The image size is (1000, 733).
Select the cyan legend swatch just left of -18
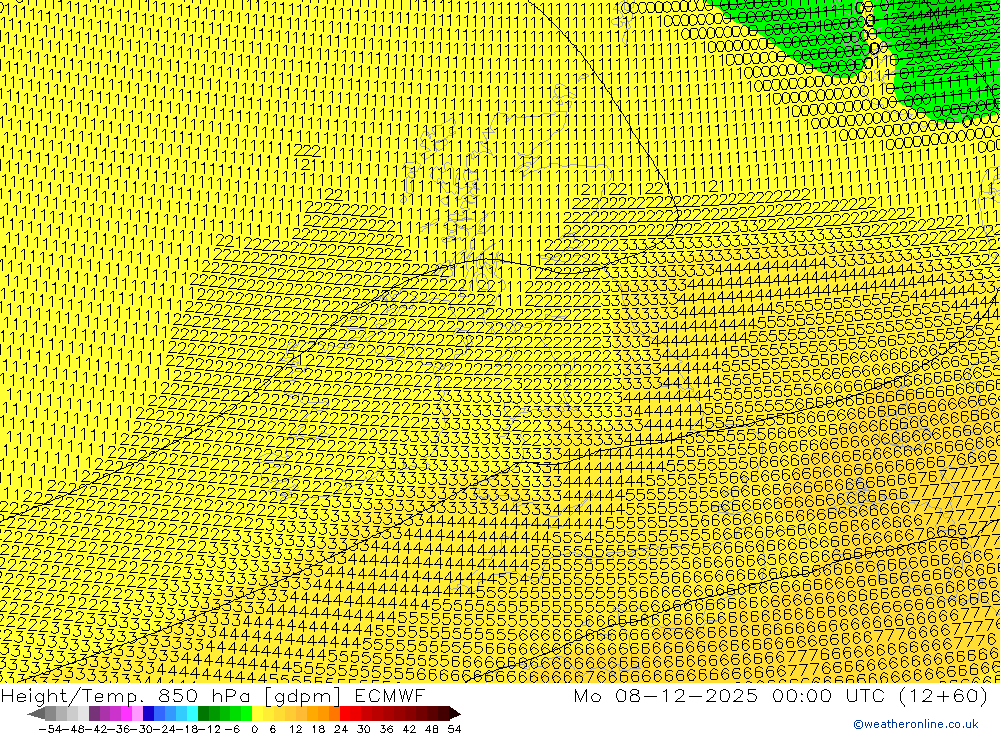tap(192, 714)
